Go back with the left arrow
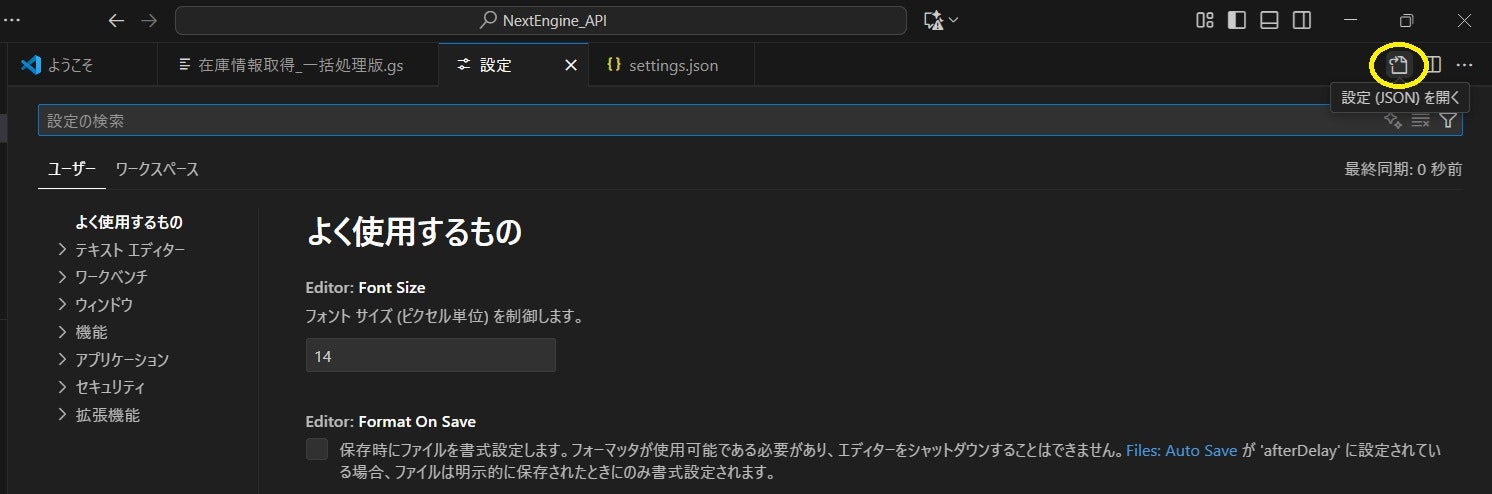 click(x=116, y=20)
